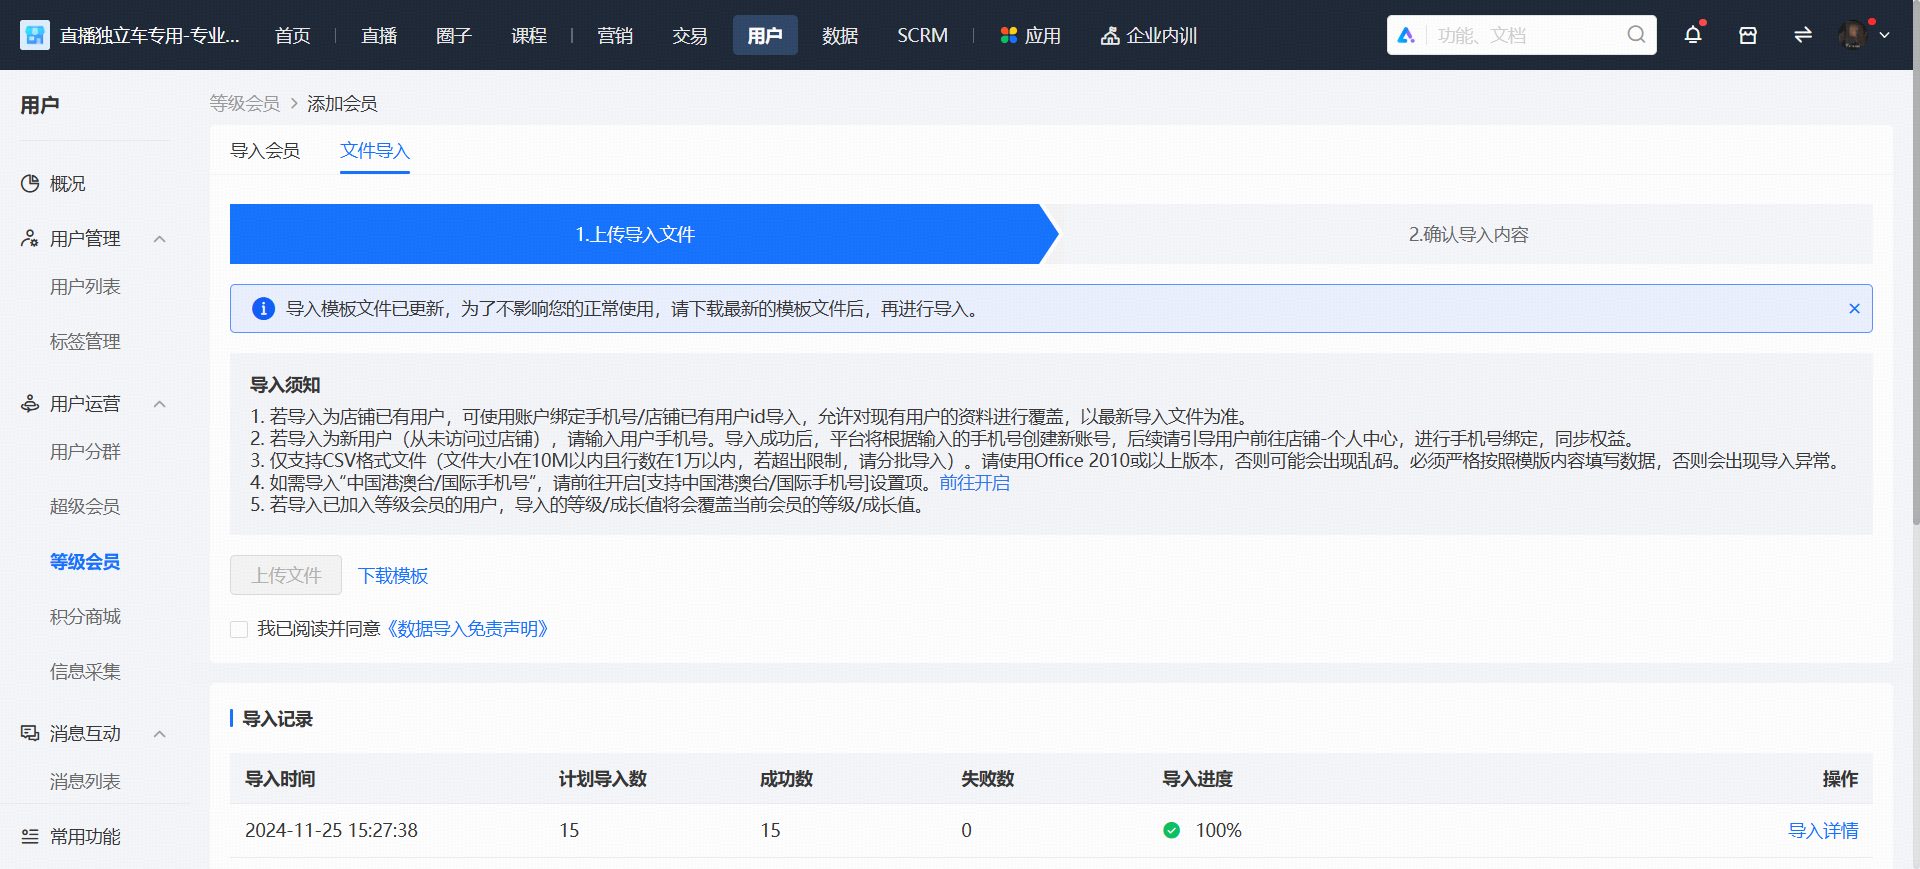The height and width of the screenshot is (869, 1920).
Task: Open the 数据导入免责声明 link
Action: [x=468, y=629]
